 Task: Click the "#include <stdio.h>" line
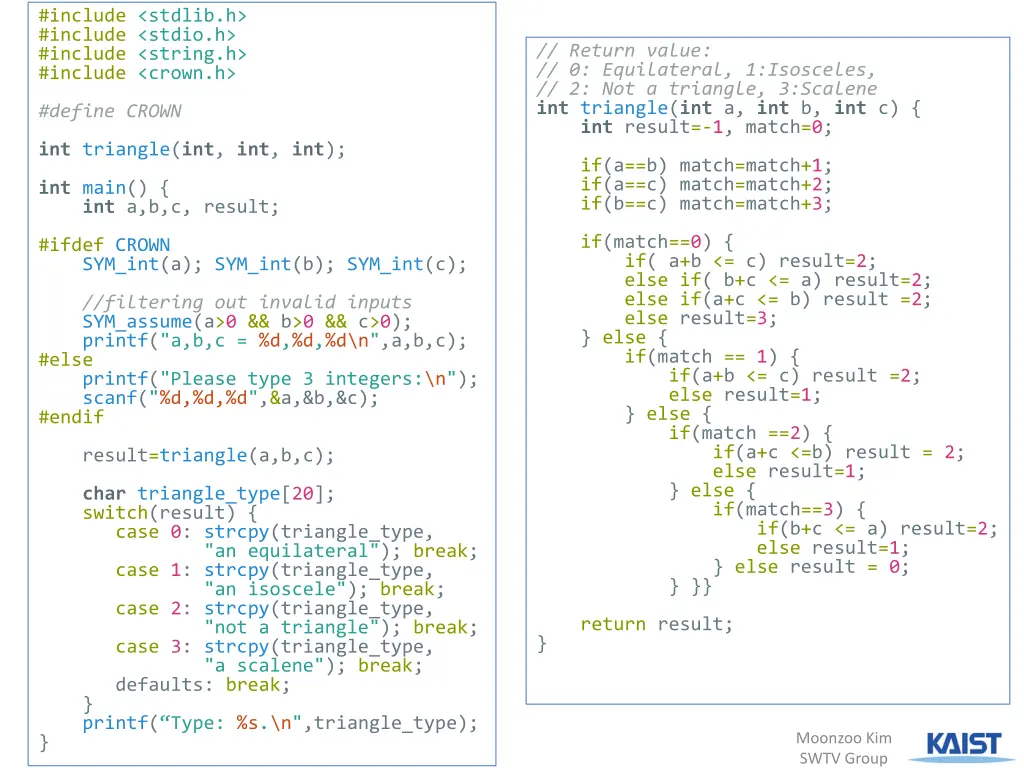pos(137,35)
